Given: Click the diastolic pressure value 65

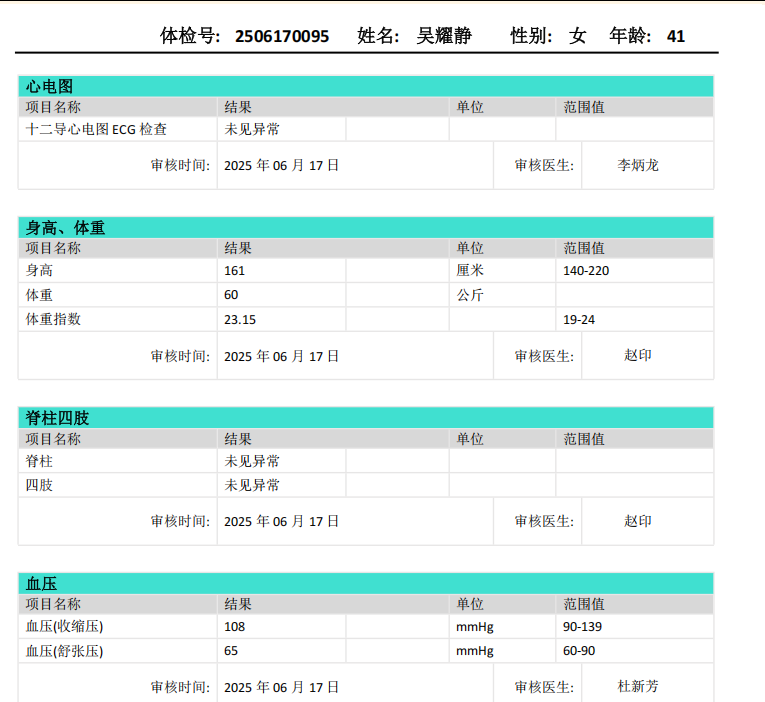Looking at the screenshot, I should tap(232, 651).
